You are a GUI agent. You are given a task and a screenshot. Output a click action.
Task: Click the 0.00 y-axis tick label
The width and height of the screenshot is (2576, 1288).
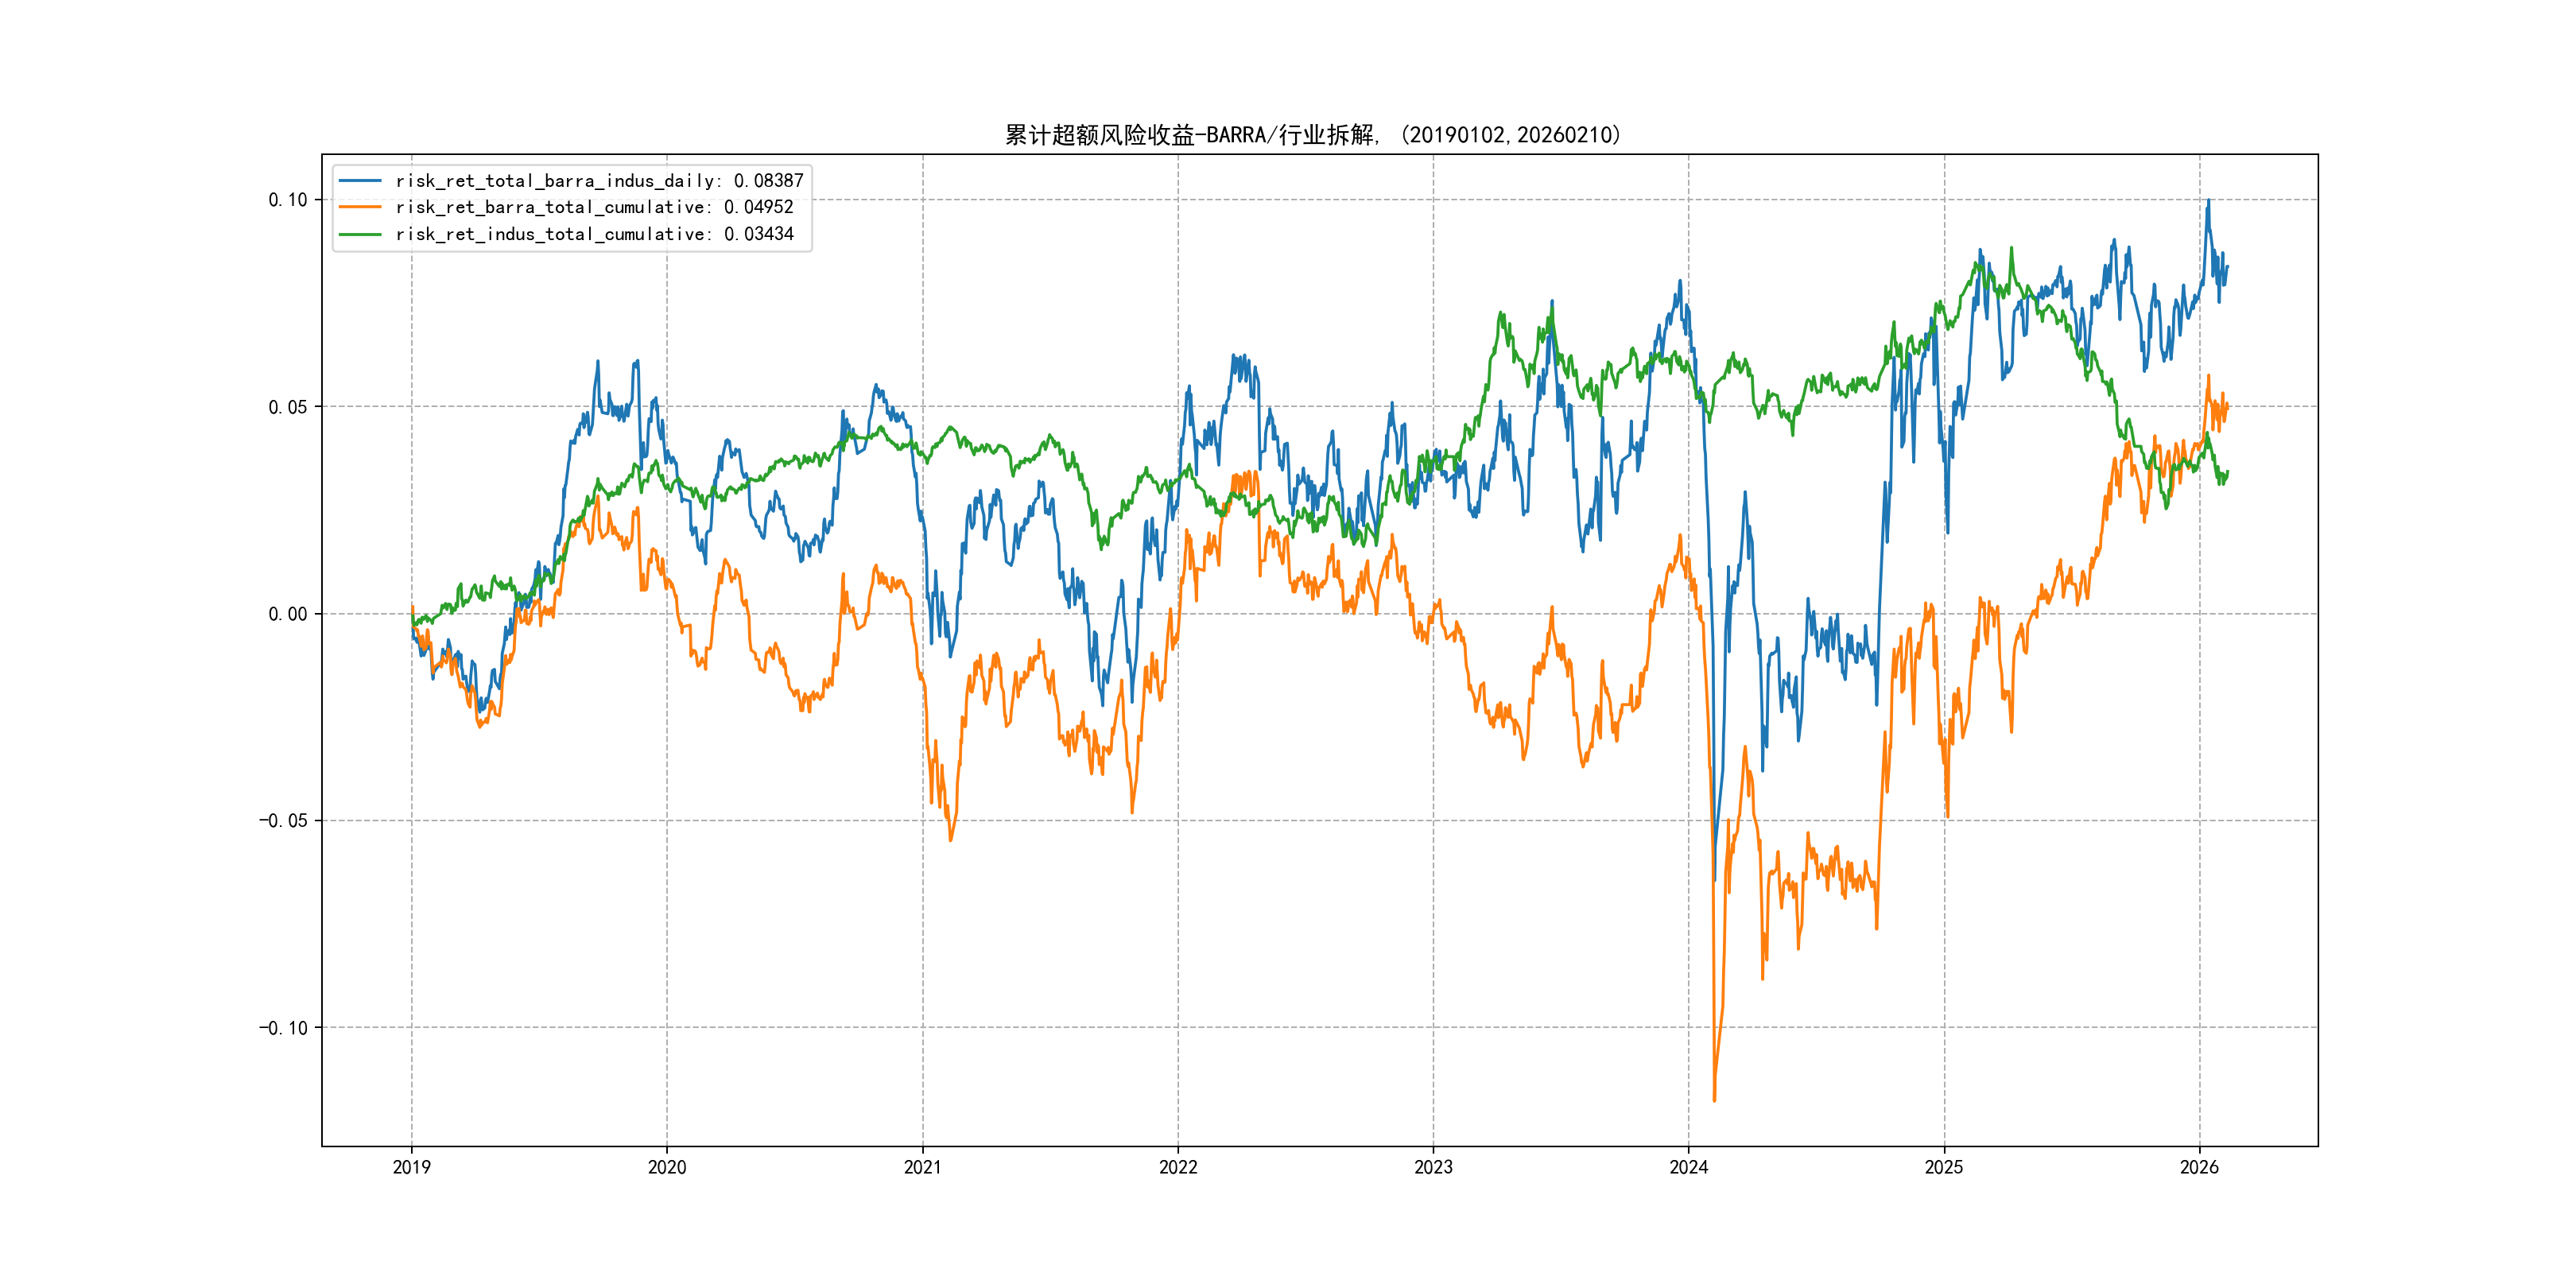click(287, 614)
